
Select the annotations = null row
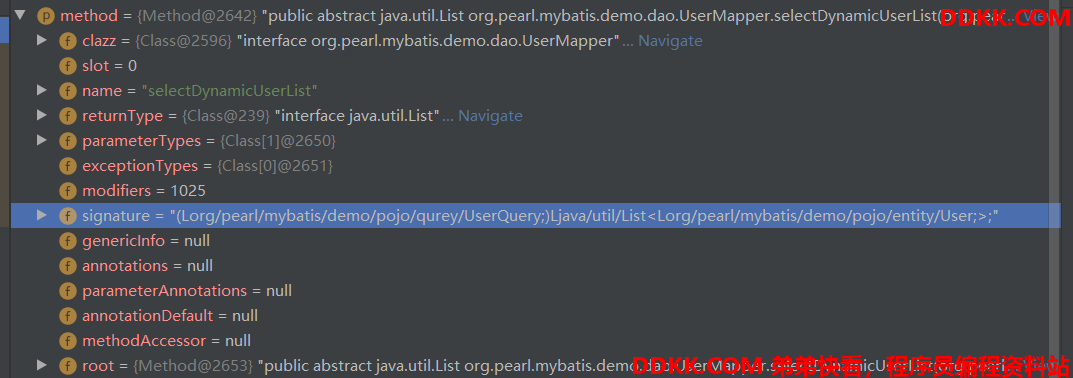tap(535, 266)
